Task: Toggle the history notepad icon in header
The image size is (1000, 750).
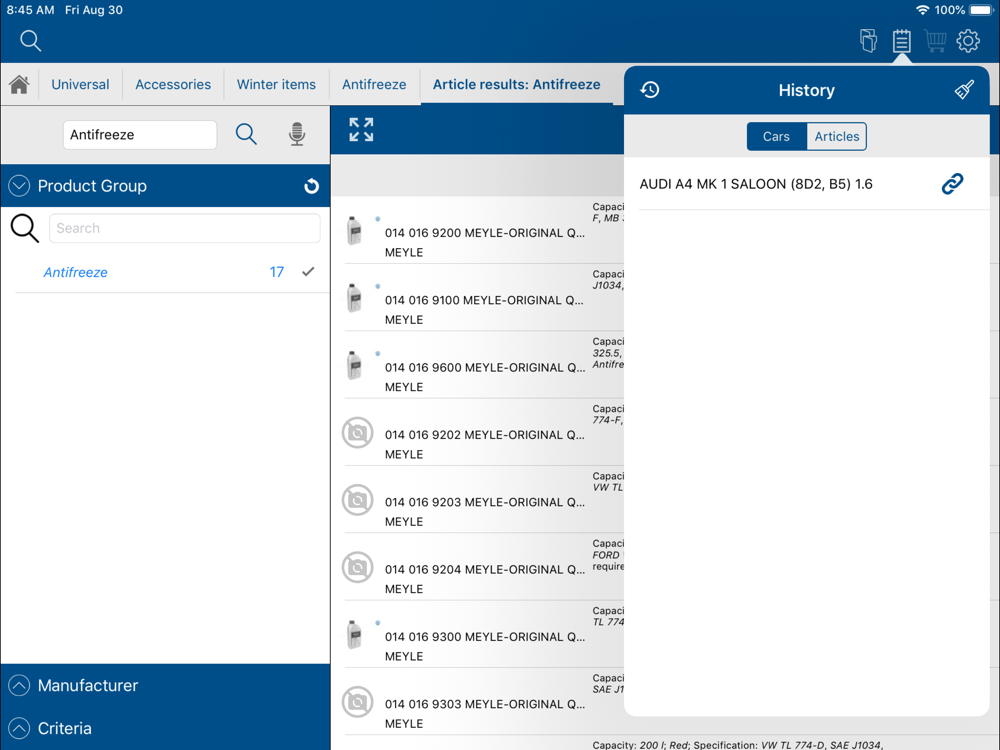Action: [901, 41]
